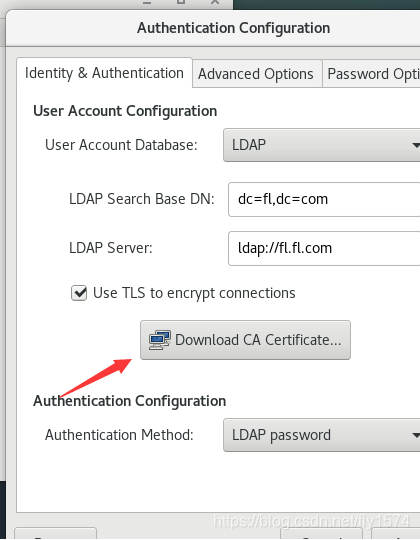
Task: Switch to the Identity & Authentication tab
Action: click(104, 73)
